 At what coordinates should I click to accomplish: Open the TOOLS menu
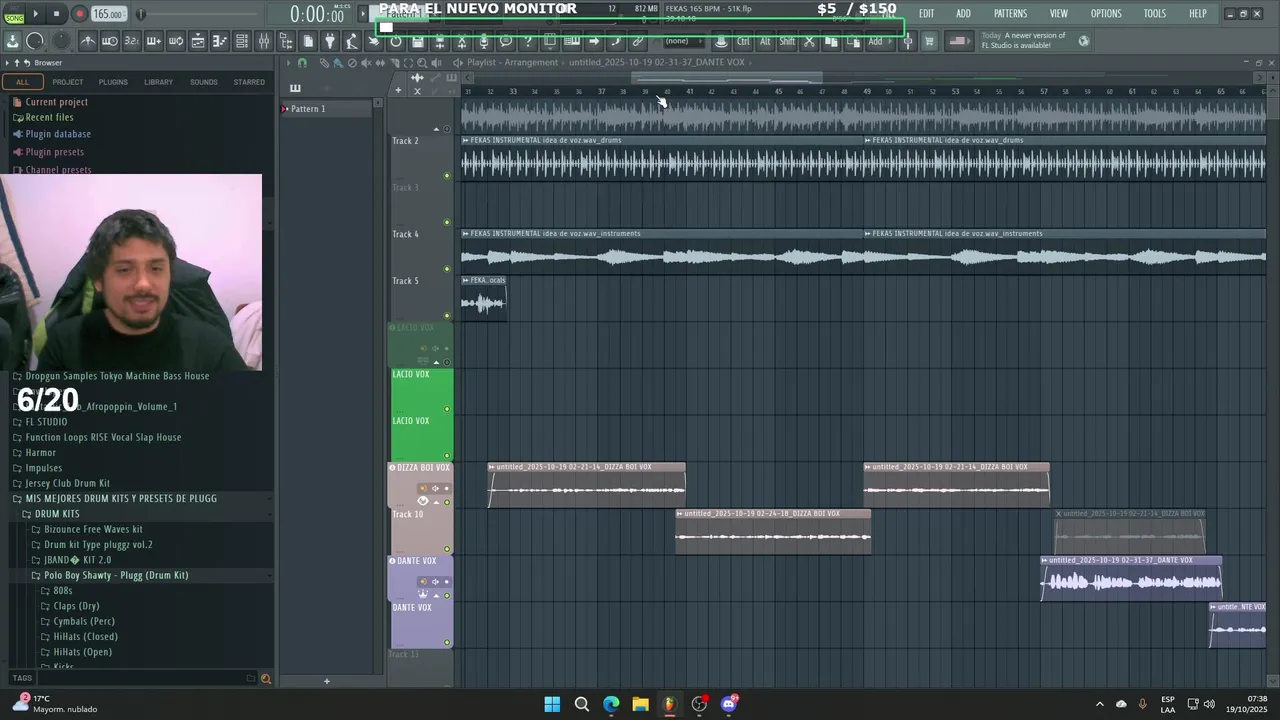point(1154,14)
